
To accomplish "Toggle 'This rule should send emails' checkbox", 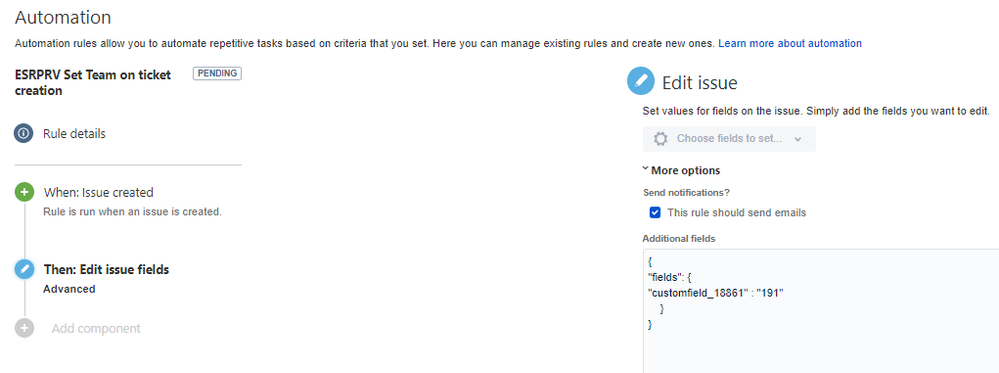I will [654, 212].
